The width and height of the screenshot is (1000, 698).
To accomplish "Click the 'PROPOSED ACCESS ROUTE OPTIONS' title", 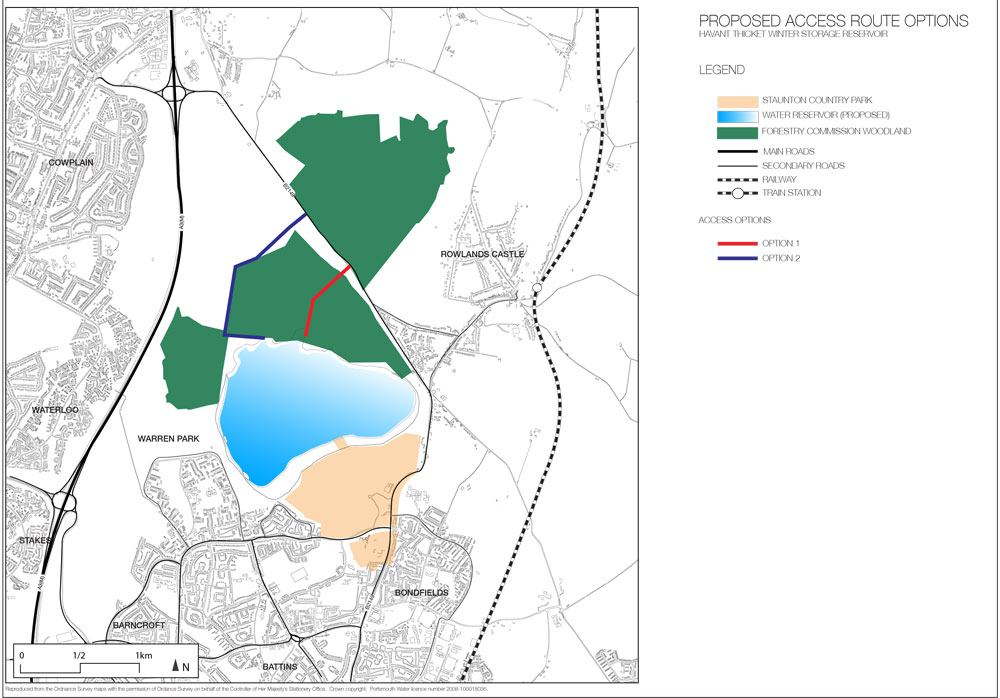I will tap(834, 21).
